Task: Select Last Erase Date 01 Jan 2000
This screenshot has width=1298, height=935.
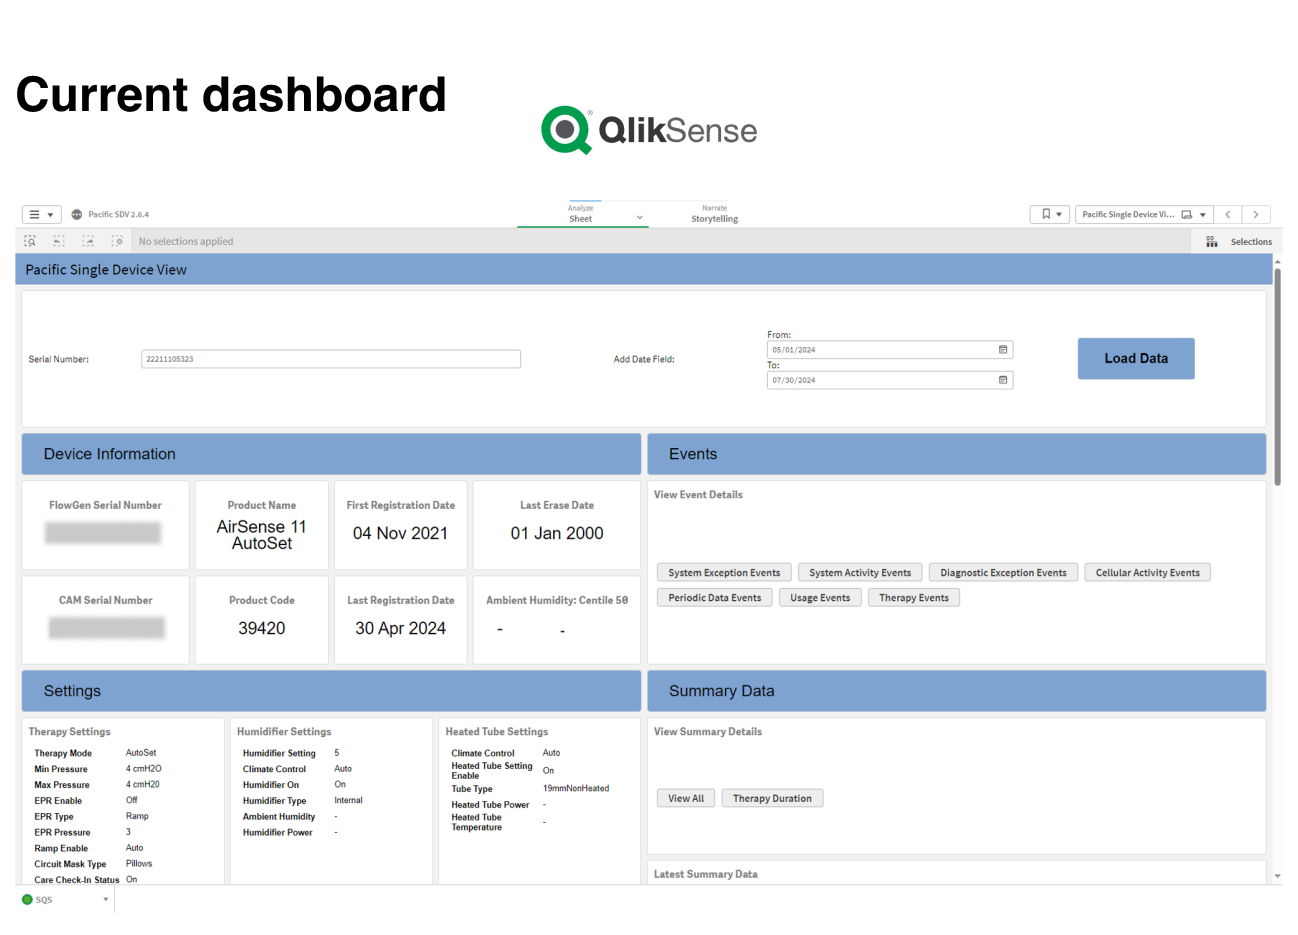Action: click(x=557, y=533)
